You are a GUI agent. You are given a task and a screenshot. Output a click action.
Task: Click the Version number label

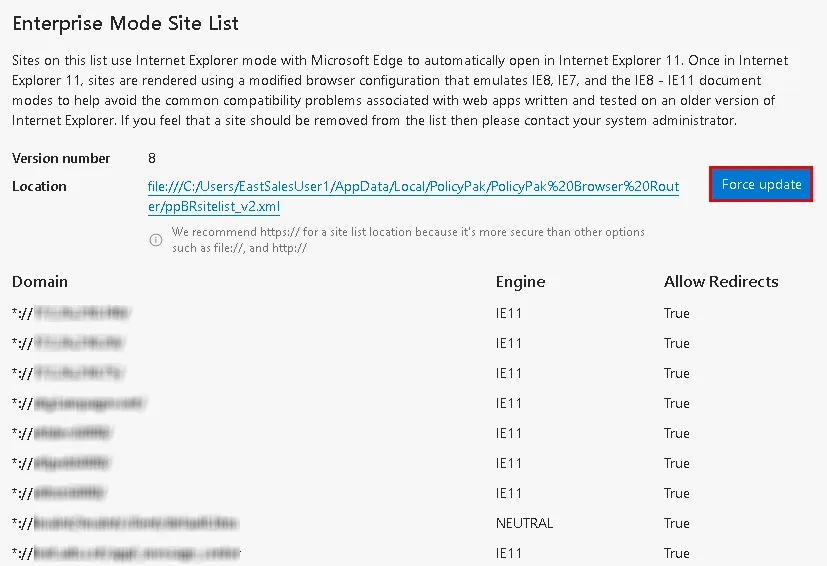pos(61,158)
